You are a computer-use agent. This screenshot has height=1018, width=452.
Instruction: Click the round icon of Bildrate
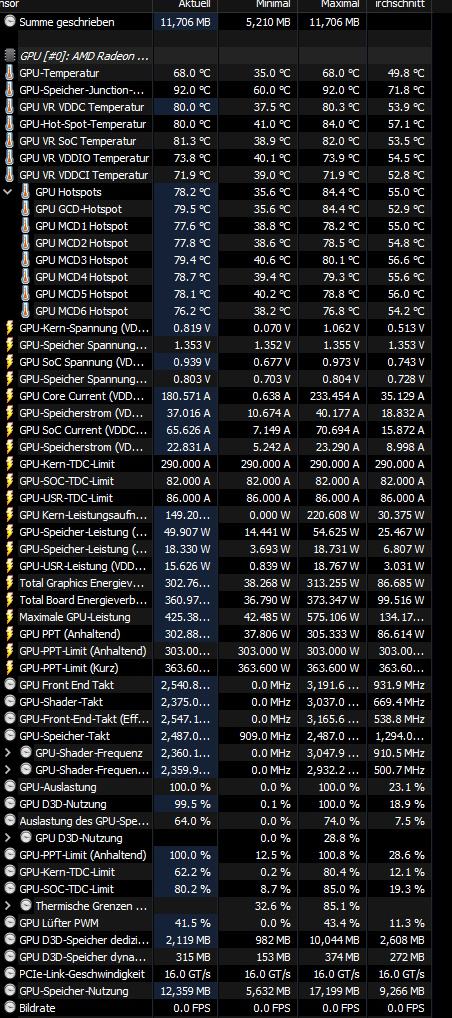[10, 1008]
